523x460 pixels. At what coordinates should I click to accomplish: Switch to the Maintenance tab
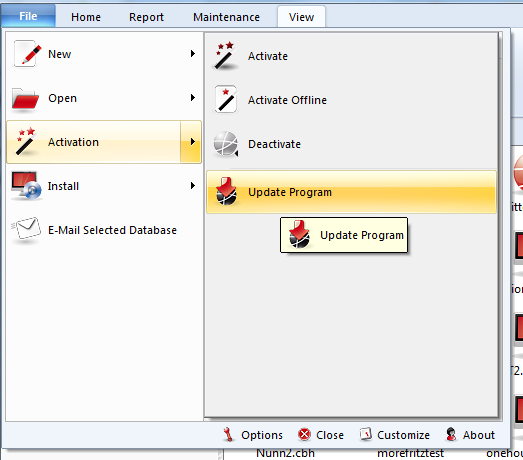pos(226,17)
